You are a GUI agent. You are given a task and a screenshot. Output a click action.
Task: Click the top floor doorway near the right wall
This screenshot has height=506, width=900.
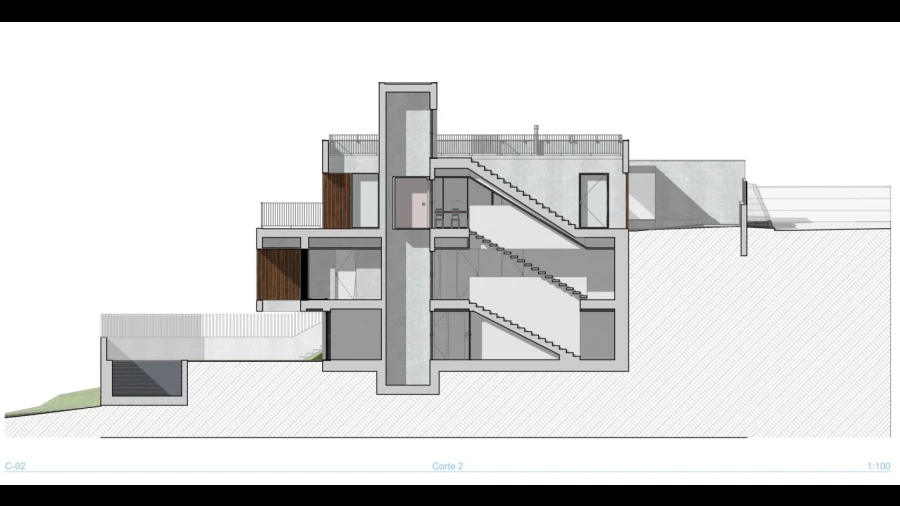click(x=594, y=199)
